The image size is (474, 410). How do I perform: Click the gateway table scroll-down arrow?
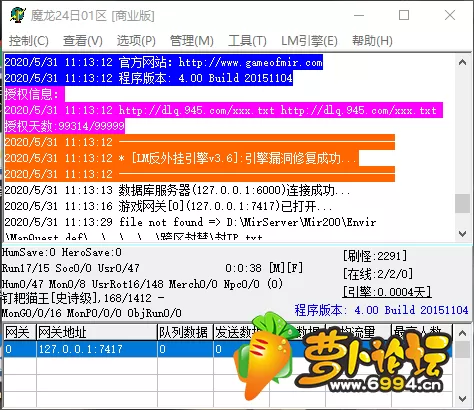462,399
